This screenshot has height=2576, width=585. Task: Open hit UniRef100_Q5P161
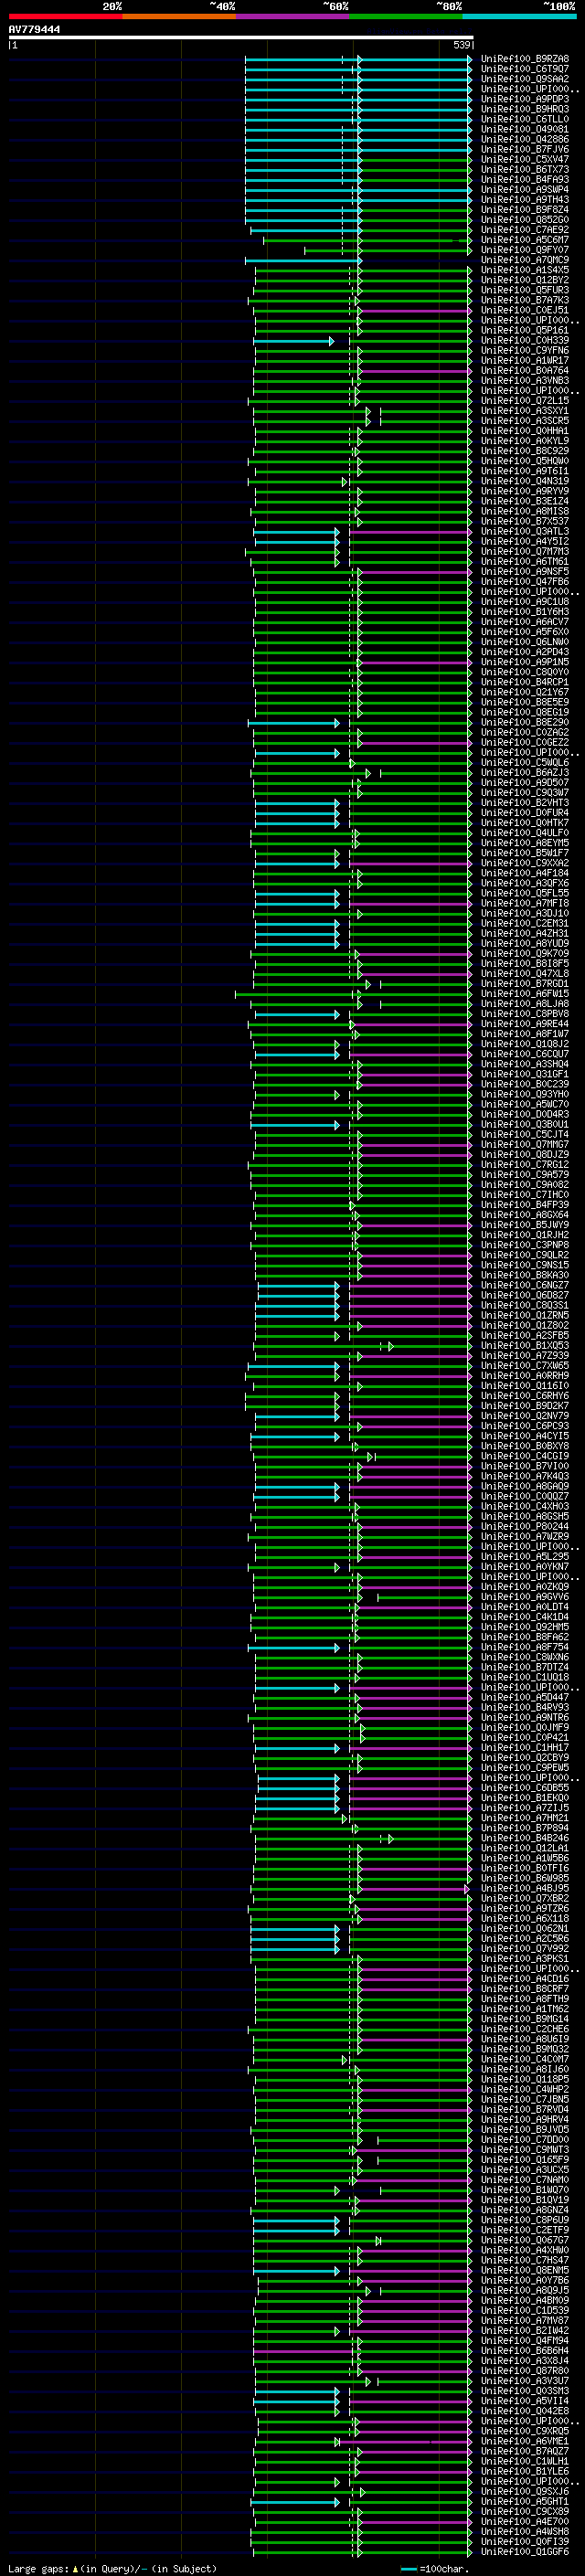tap(525, 331)
